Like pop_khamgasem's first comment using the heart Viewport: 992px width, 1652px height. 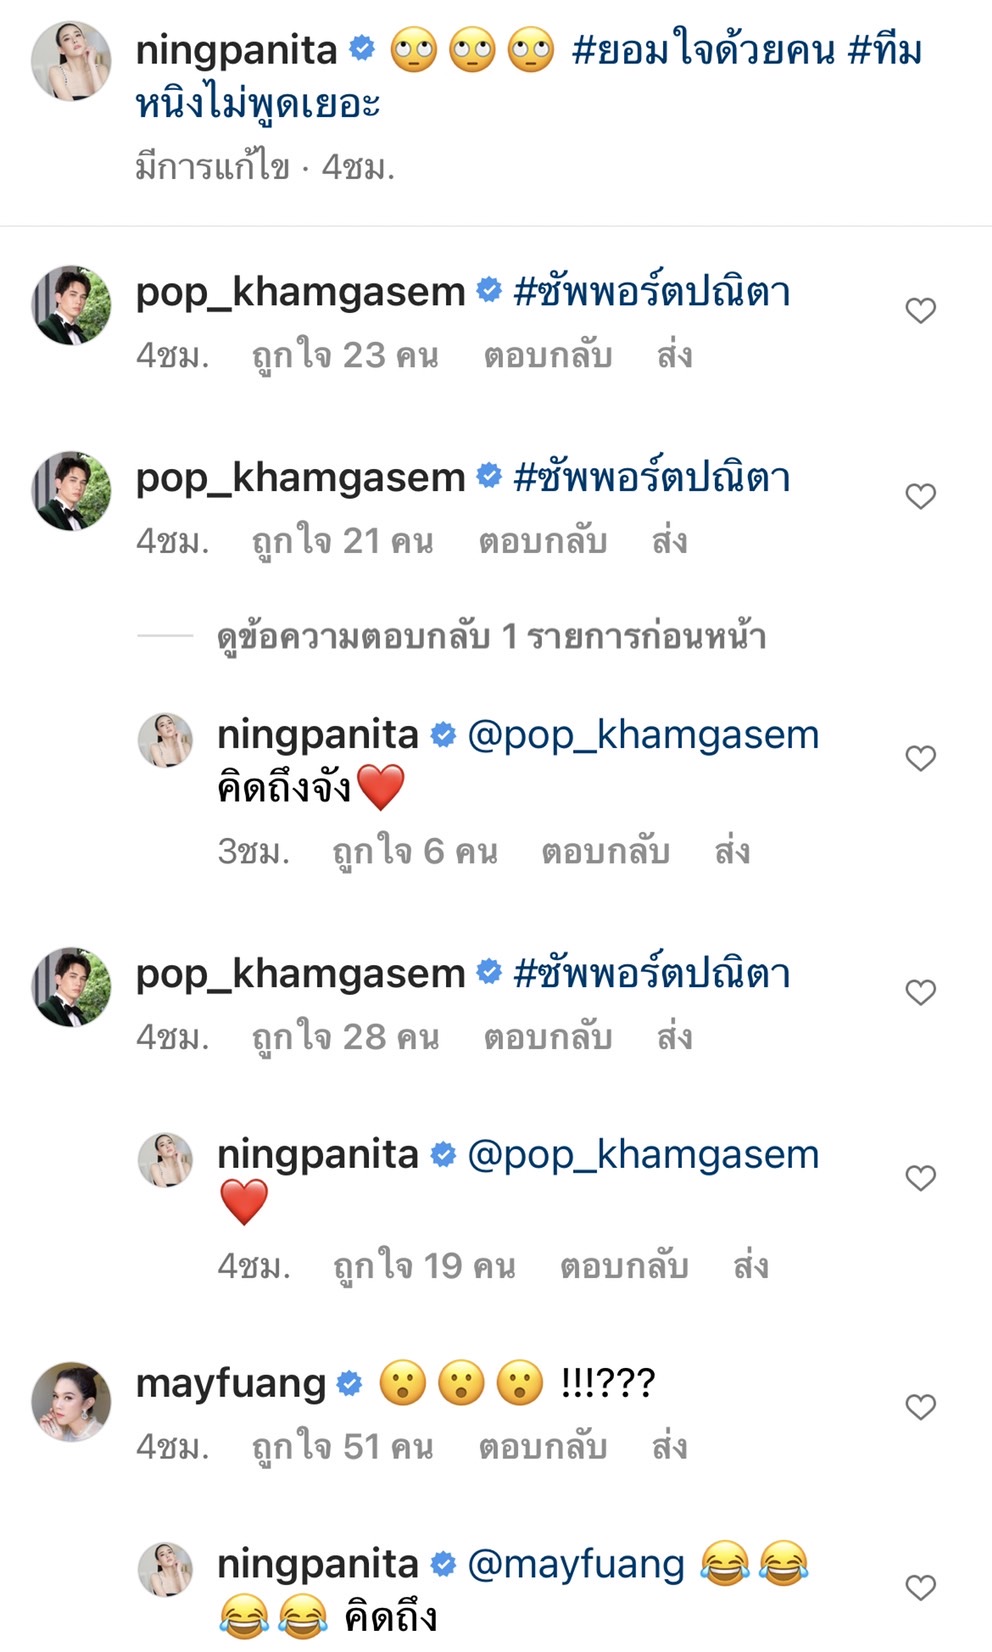(921, 310)
